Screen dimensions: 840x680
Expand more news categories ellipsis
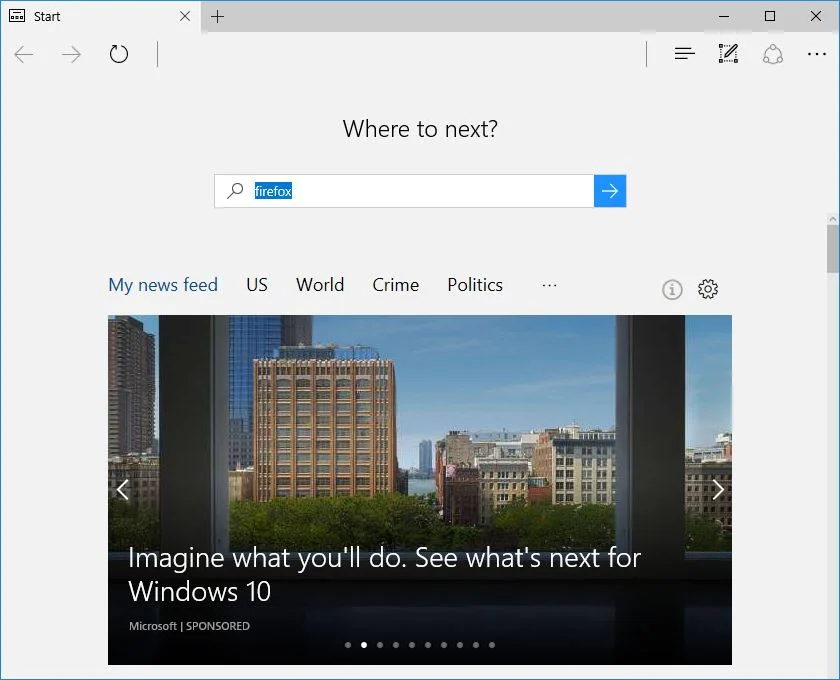(x=549, y=285)
